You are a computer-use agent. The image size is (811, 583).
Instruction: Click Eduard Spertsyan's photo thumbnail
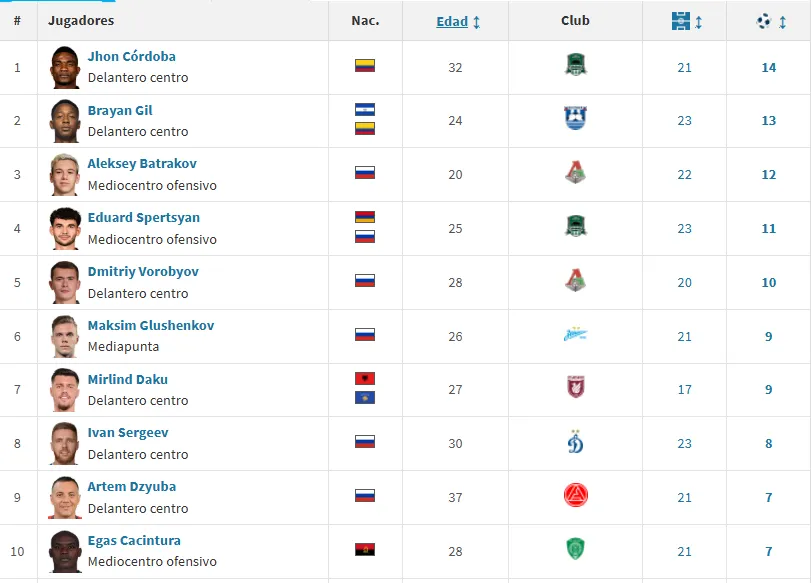(65, 228)
